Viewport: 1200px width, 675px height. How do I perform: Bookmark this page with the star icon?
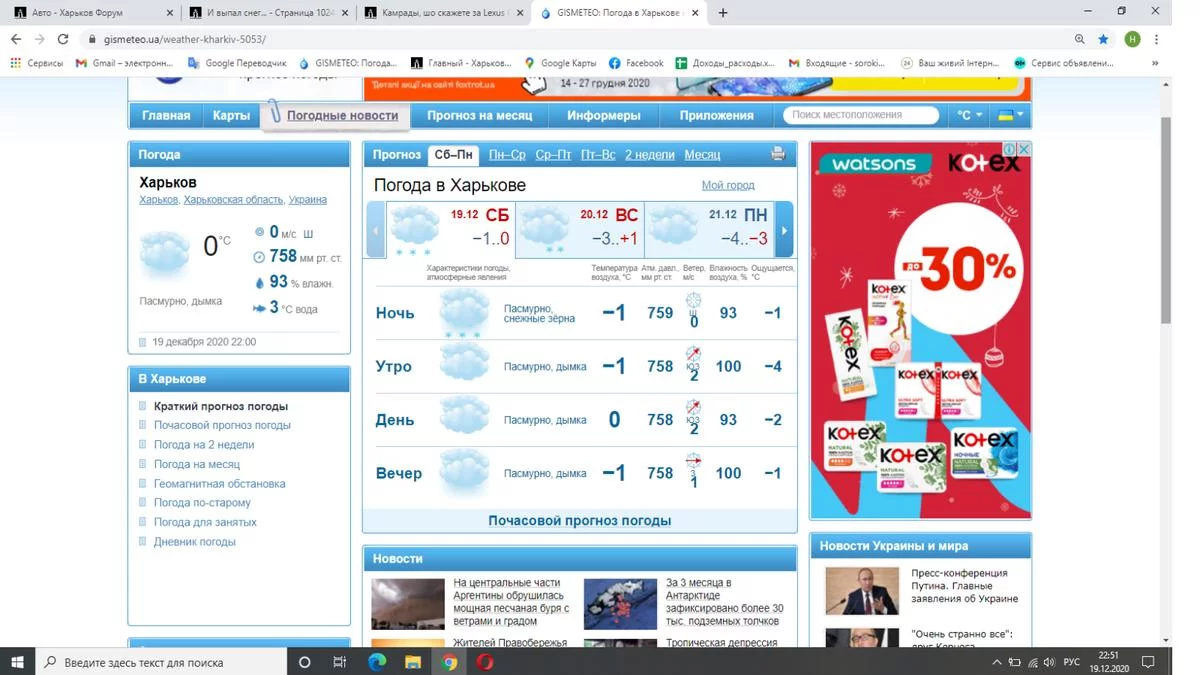point(1104,39)
